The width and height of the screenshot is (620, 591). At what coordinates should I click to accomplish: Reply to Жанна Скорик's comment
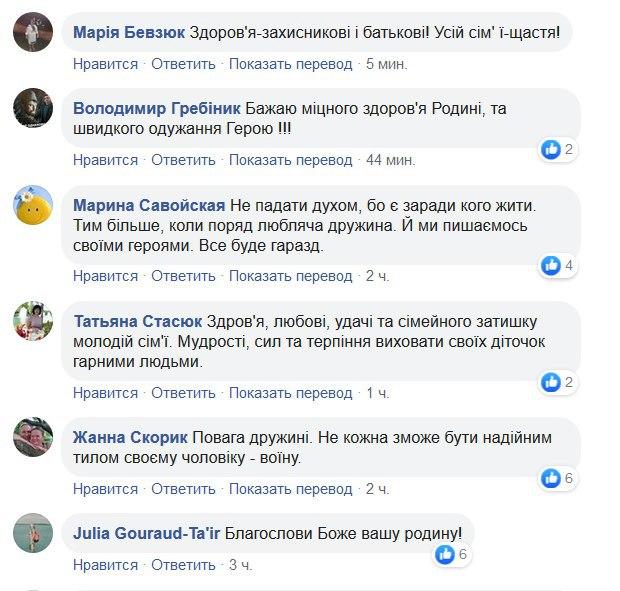coord(184,489)
